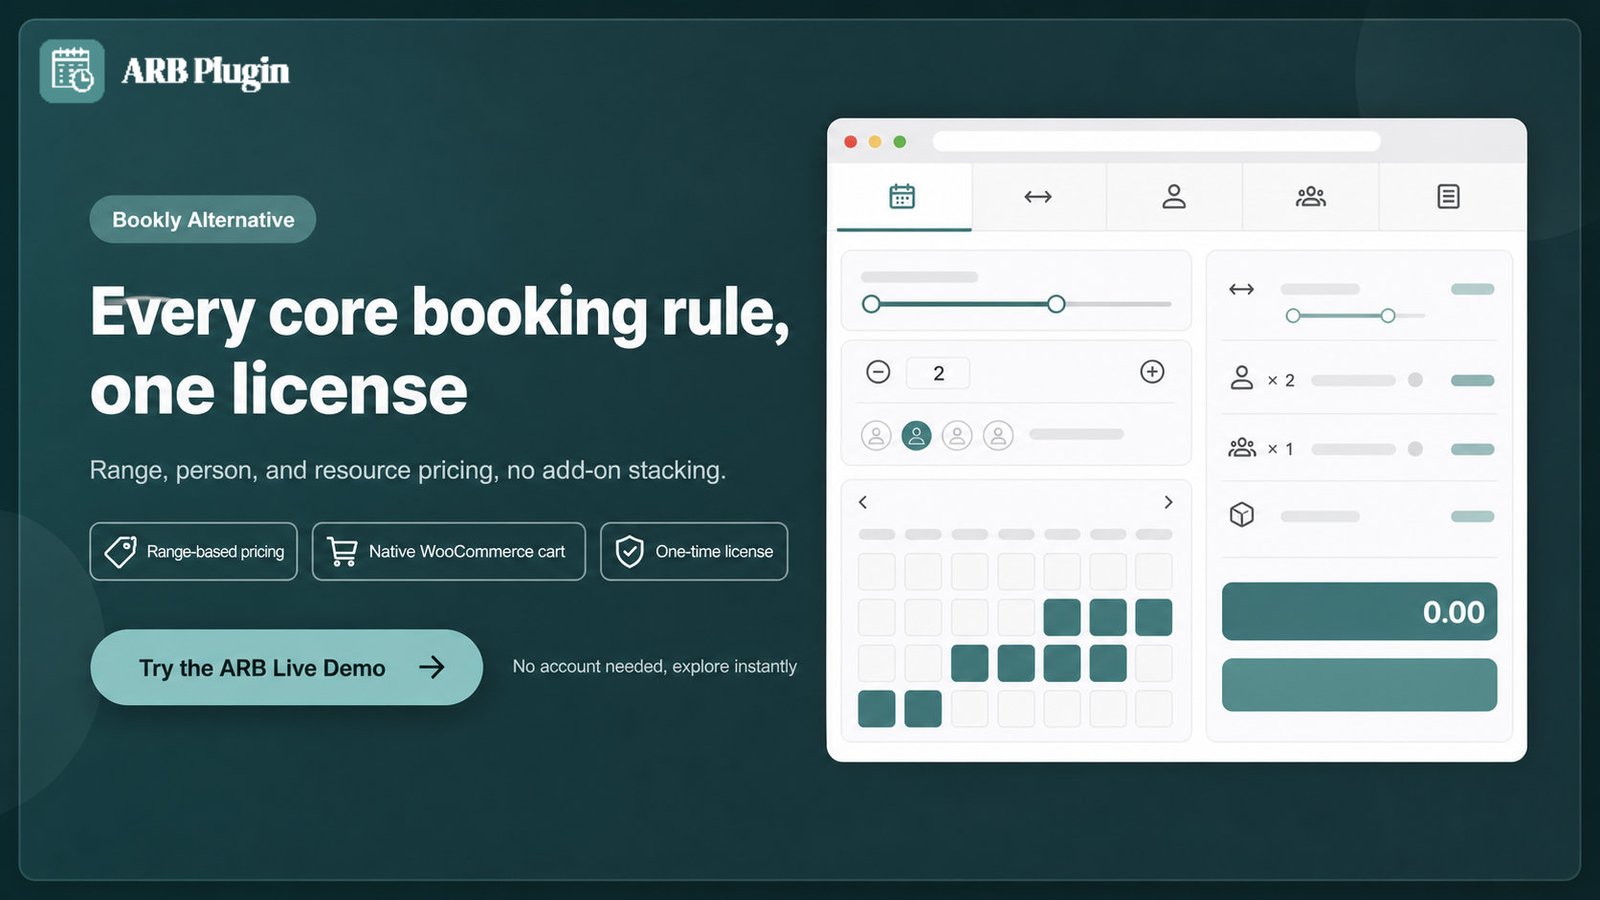Open the document list tab
Viewport: 1600px width, 900px height.
pyautogui.click(x=1448, y=197)
